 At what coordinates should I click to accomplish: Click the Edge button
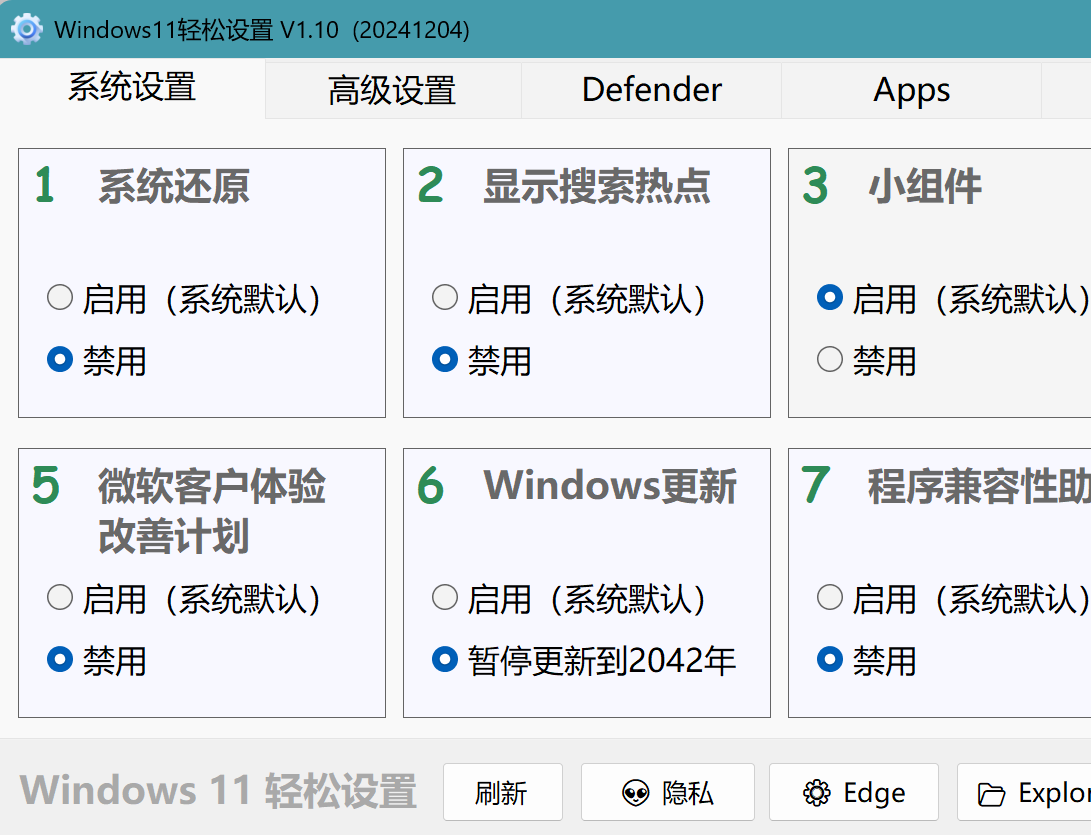854,792
